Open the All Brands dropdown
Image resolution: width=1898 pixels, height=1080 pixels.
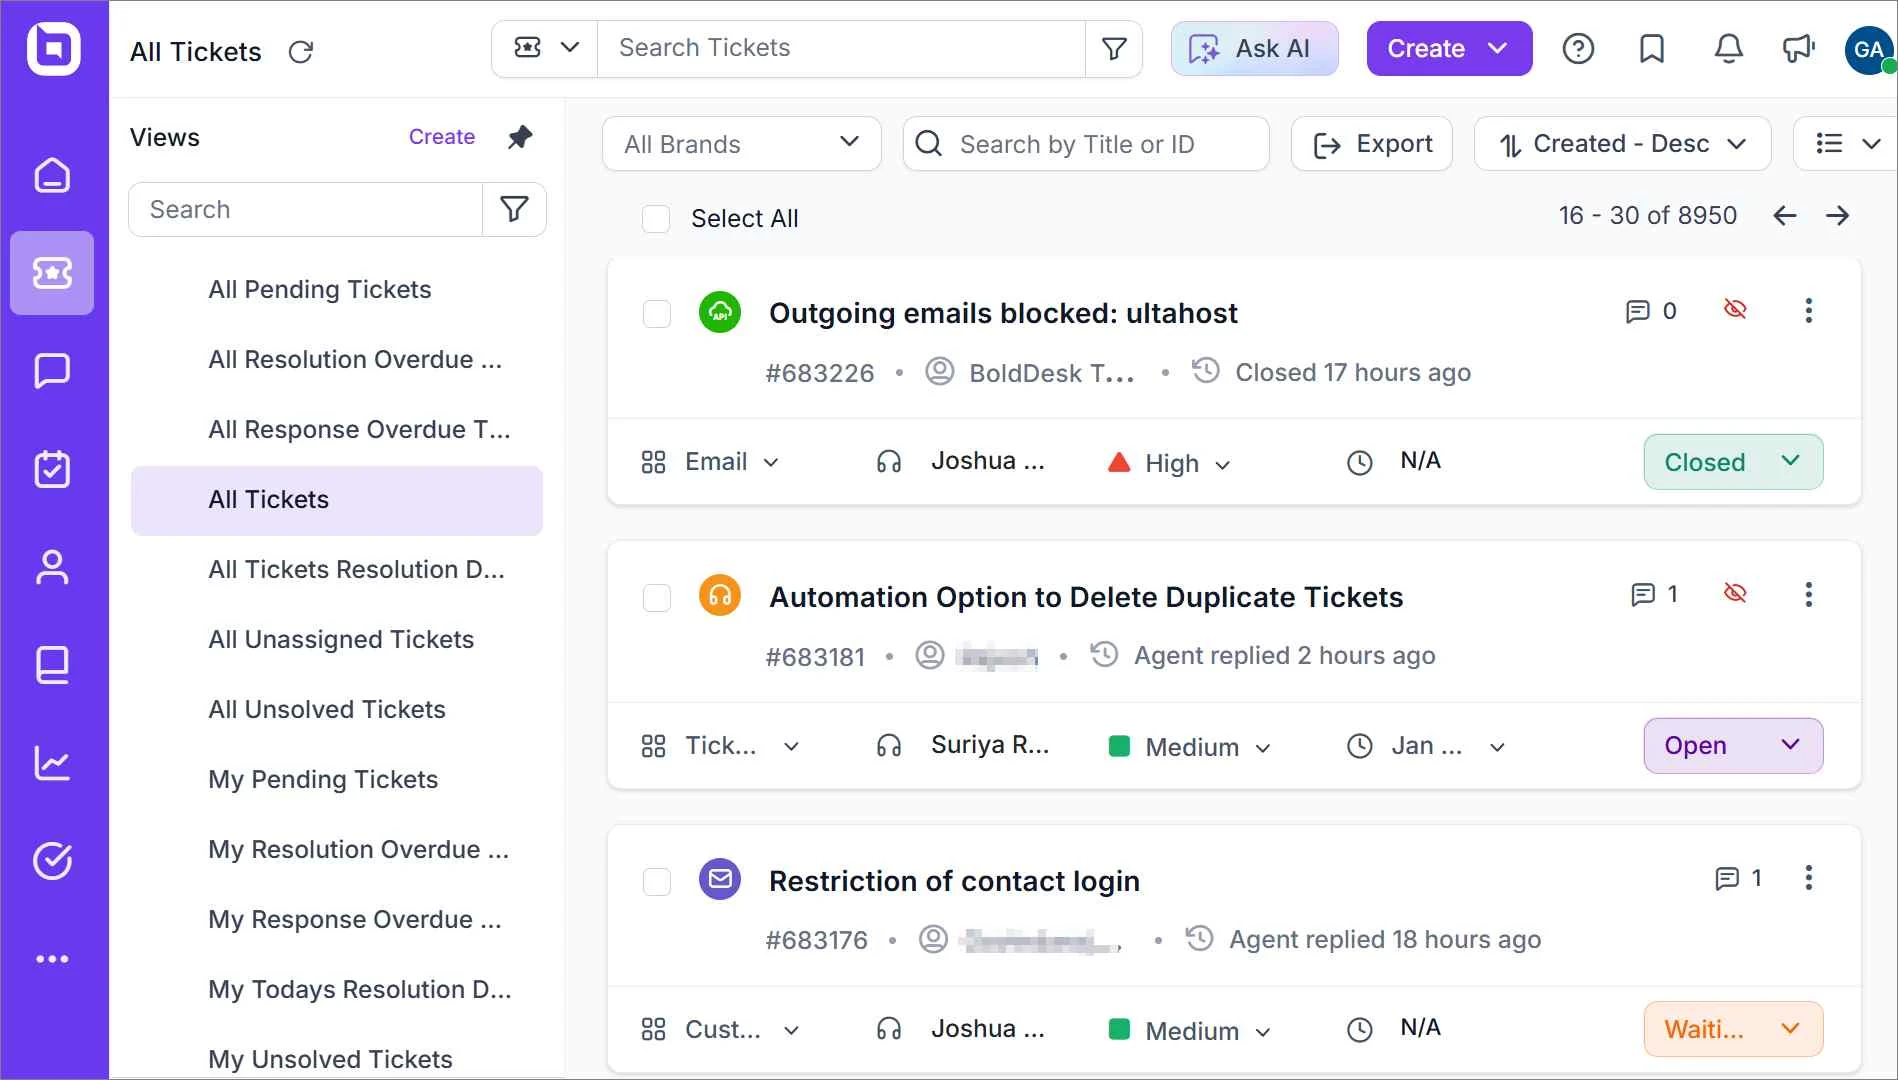(741, 144)
